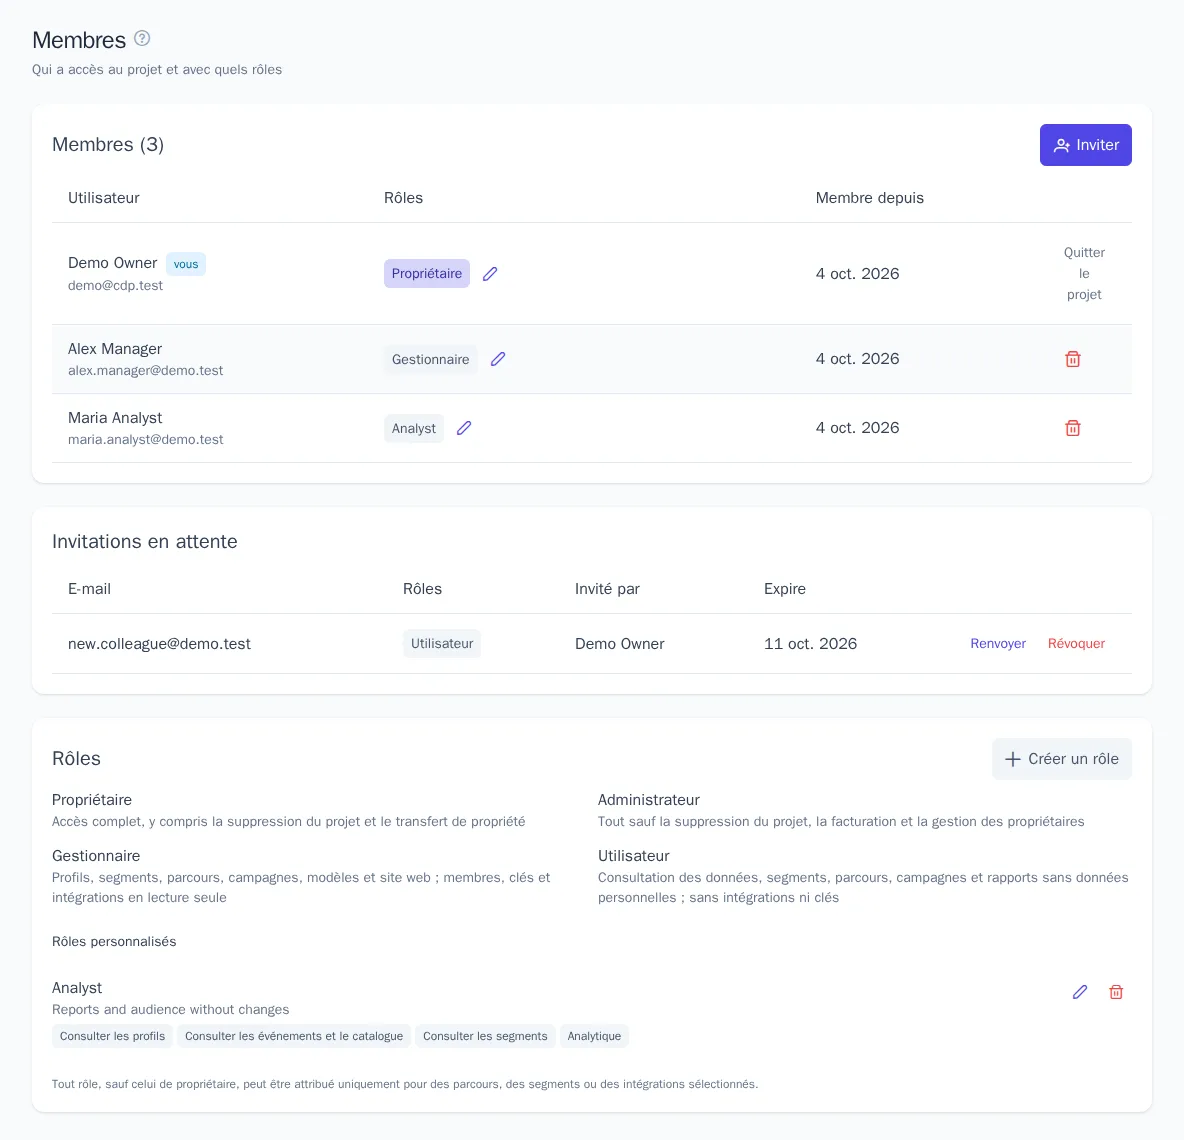Click the 'Rôles personnalisés' subheading
Viewport: 1184px width, 1140px height.
(114, 941)
